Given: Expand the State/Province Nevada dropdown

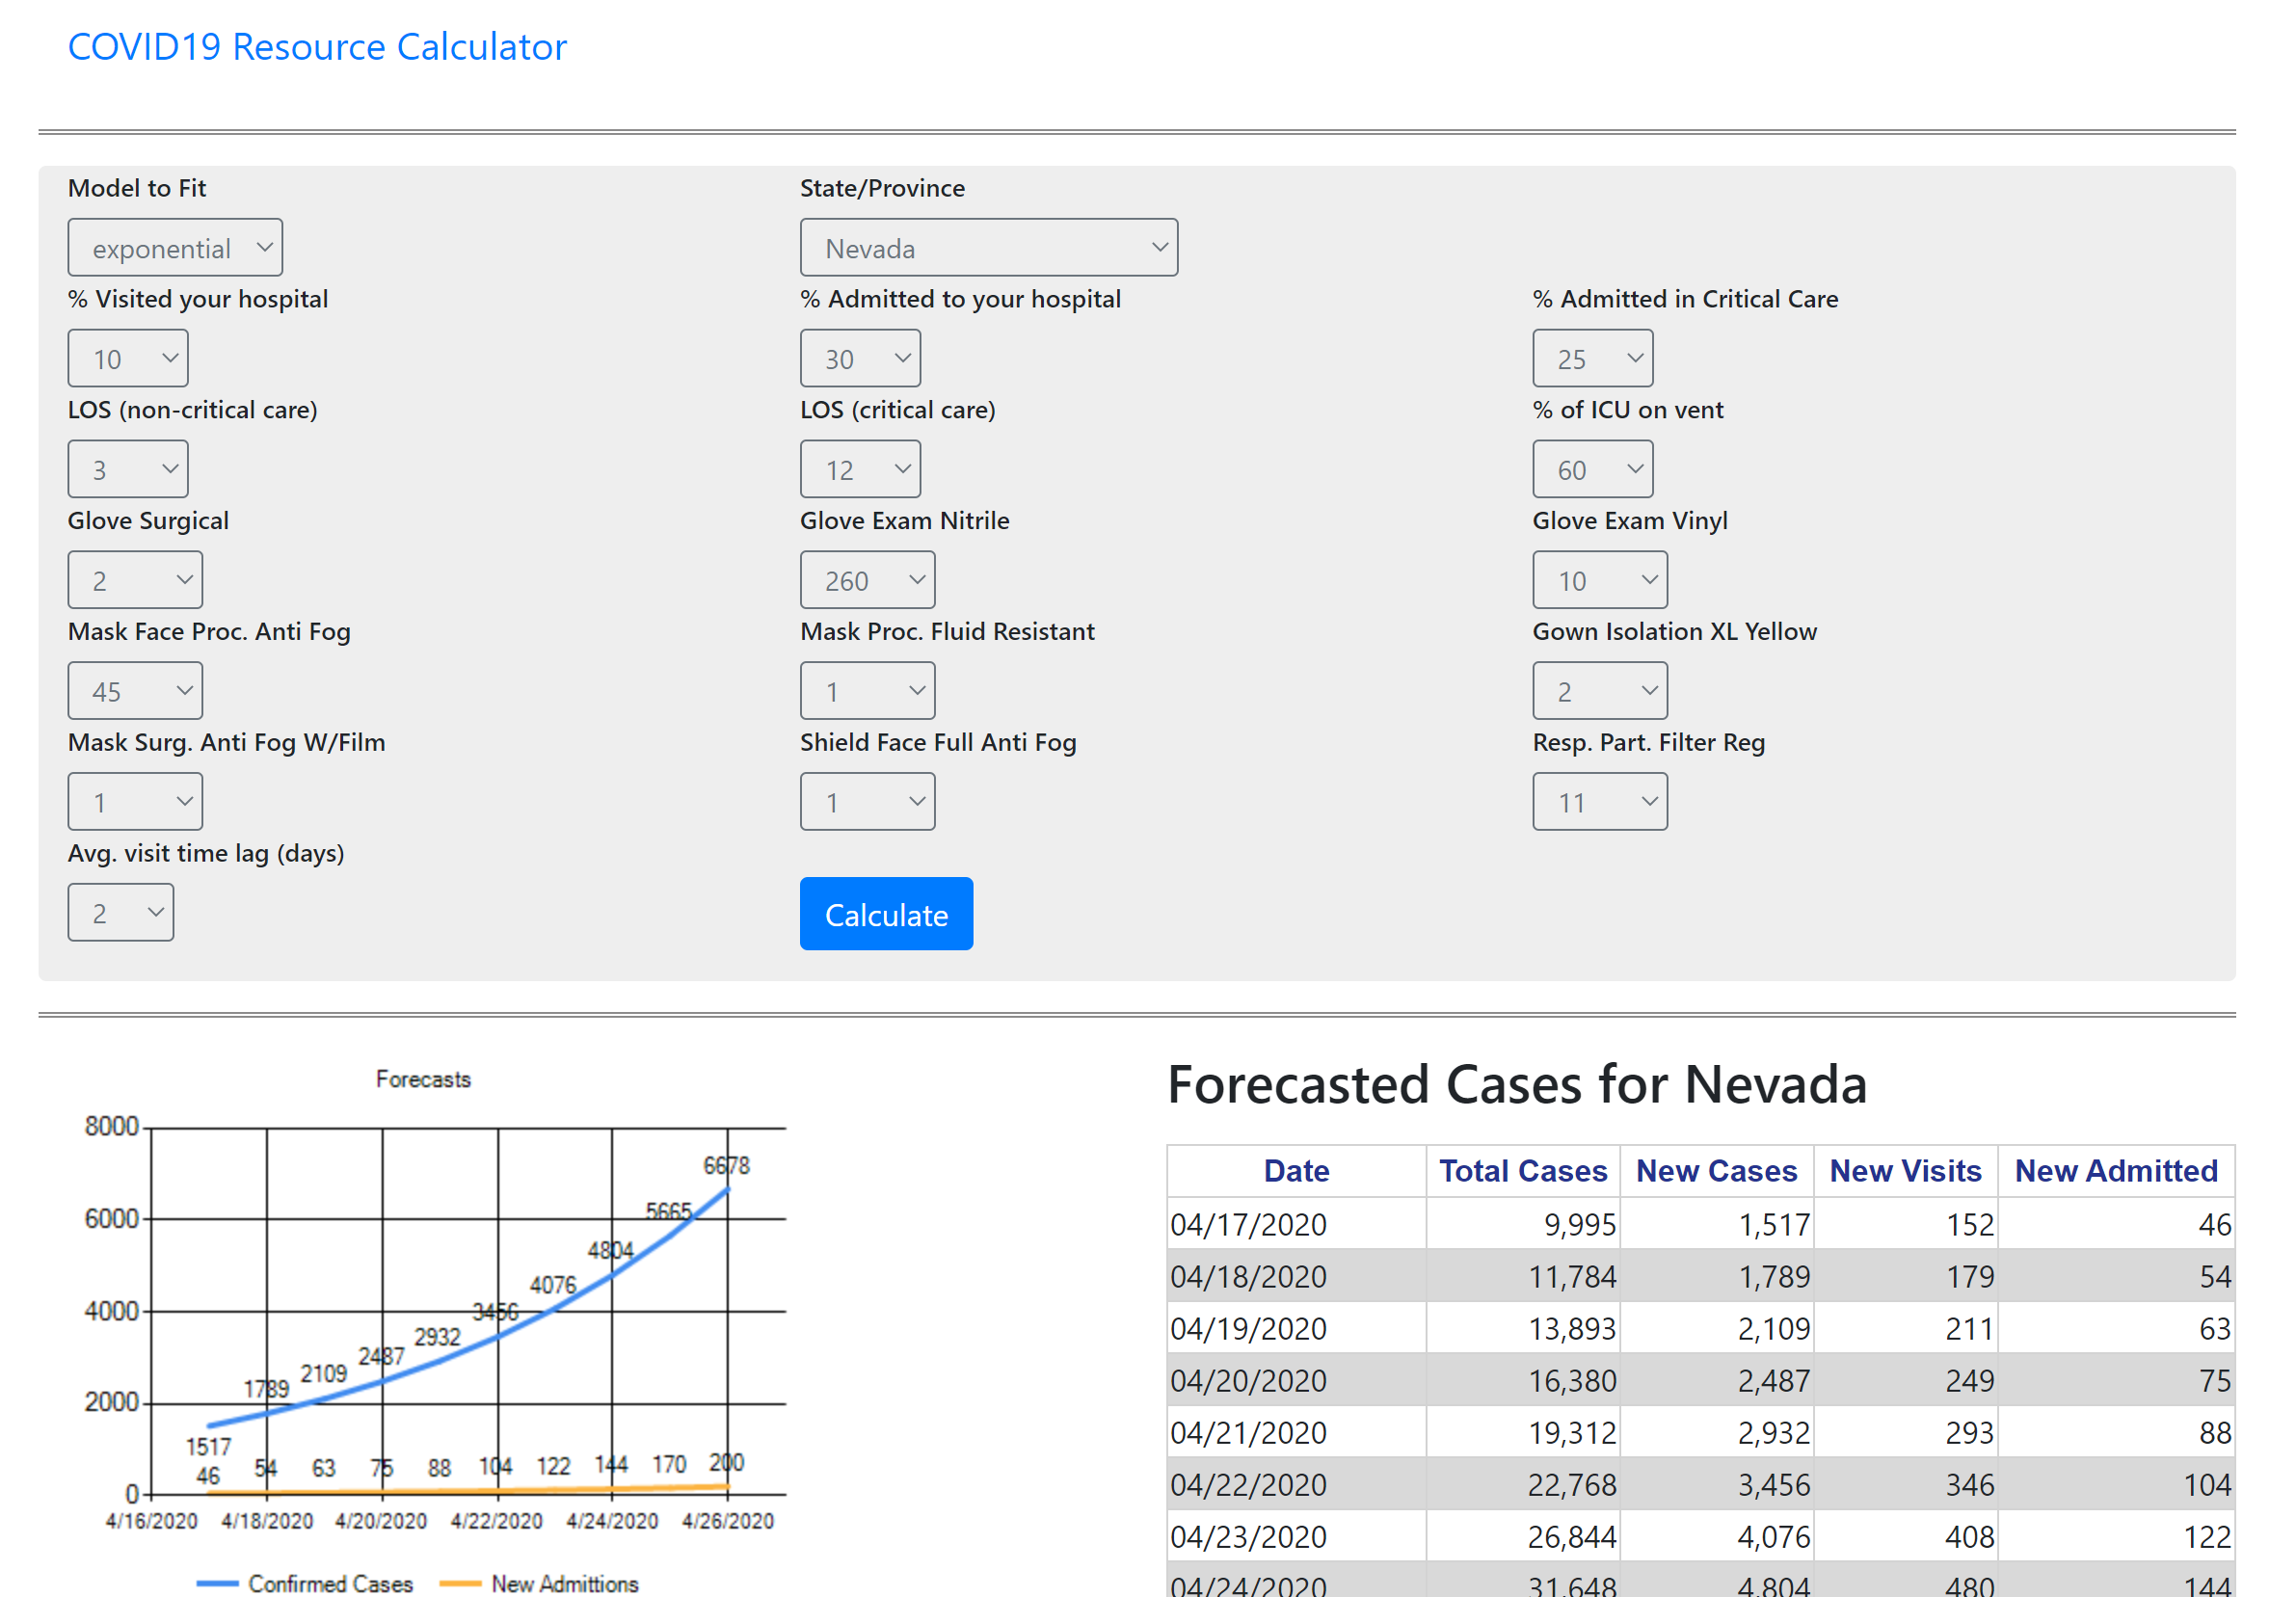Looking at the screenshot, I should pos(988,247).
